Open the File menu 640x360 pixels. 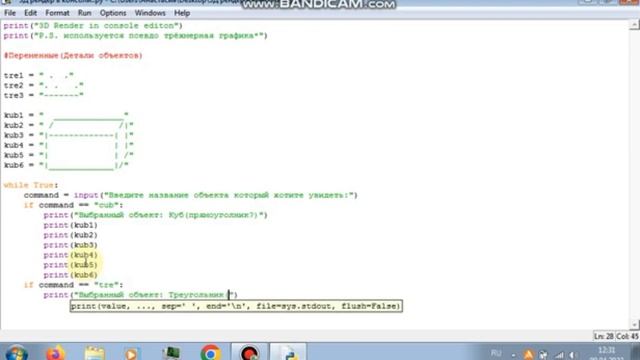pos(10,13)
